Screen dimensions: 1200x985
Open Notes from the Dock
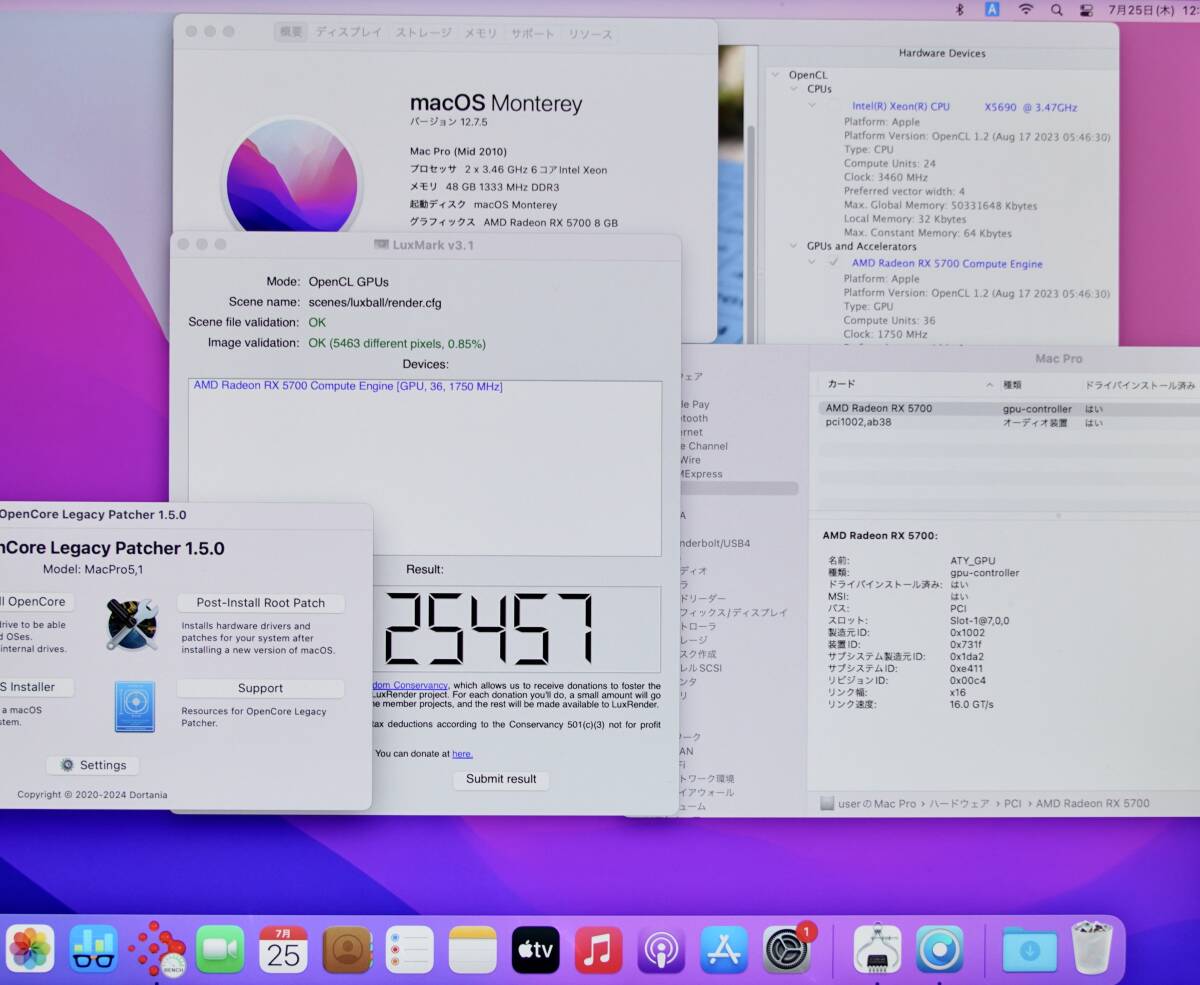tap(473, 949)
